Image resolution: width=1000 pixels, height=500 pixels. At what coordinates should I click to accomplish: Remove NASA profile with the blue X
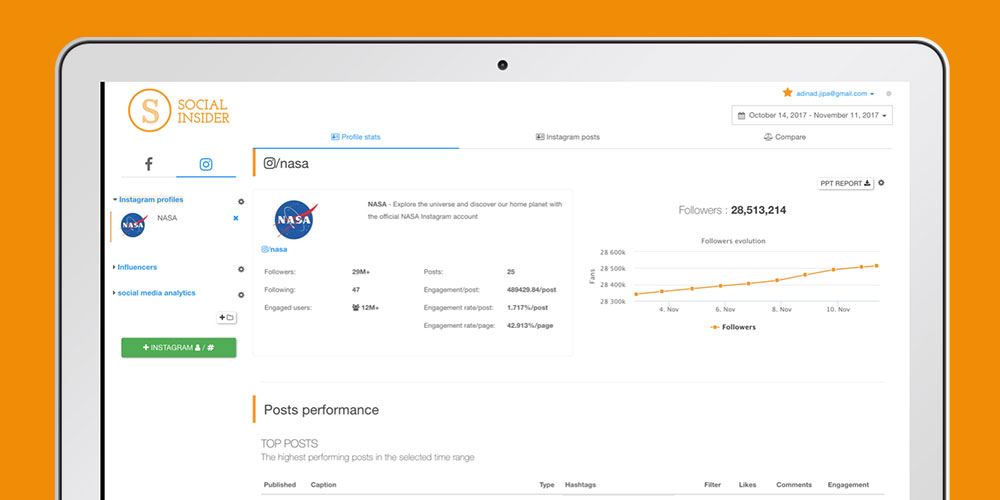pos(235,218)
